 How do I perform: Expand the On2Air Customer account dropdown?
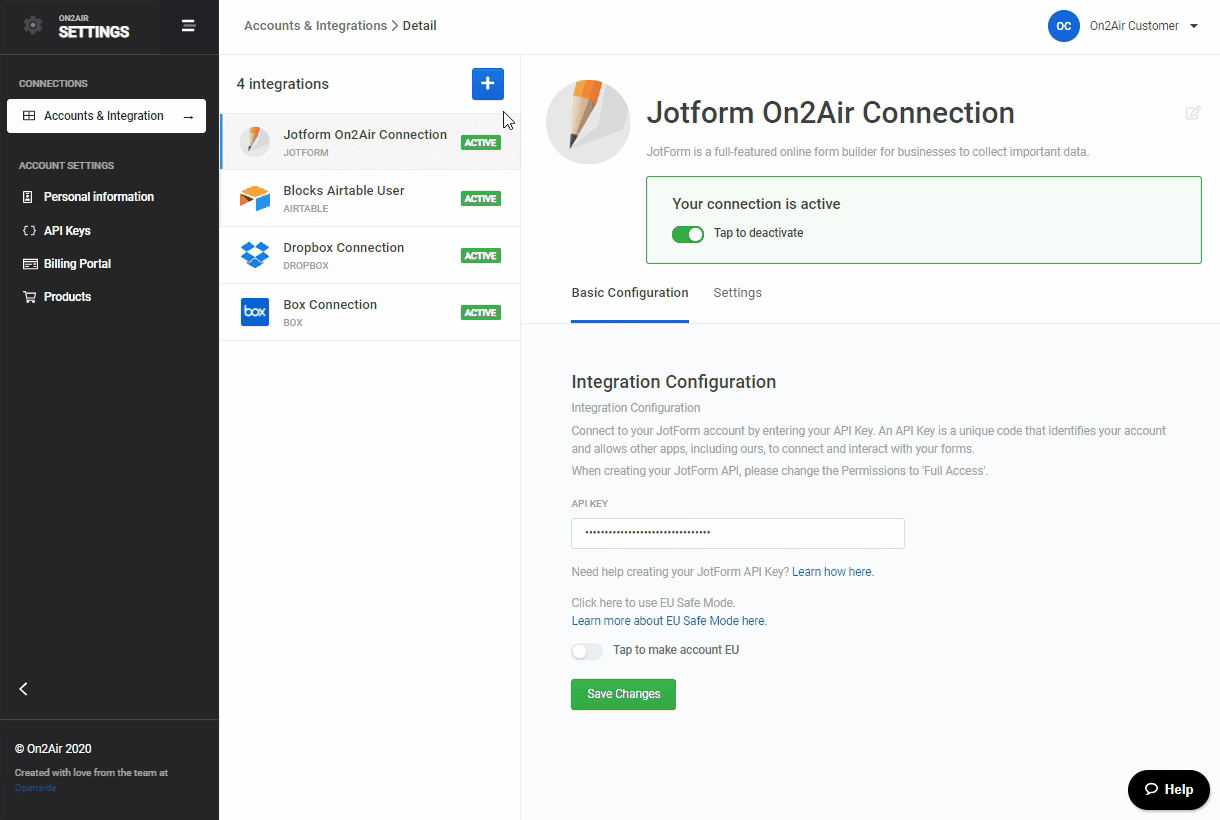click(x=1194, y=27)
